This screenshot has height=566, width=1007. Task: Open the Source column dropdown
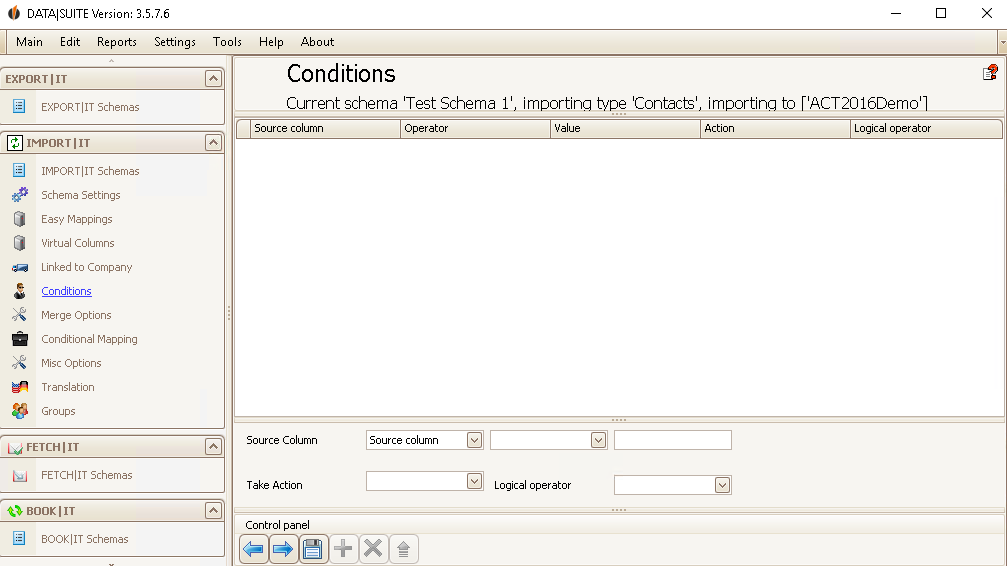(474, 440)
